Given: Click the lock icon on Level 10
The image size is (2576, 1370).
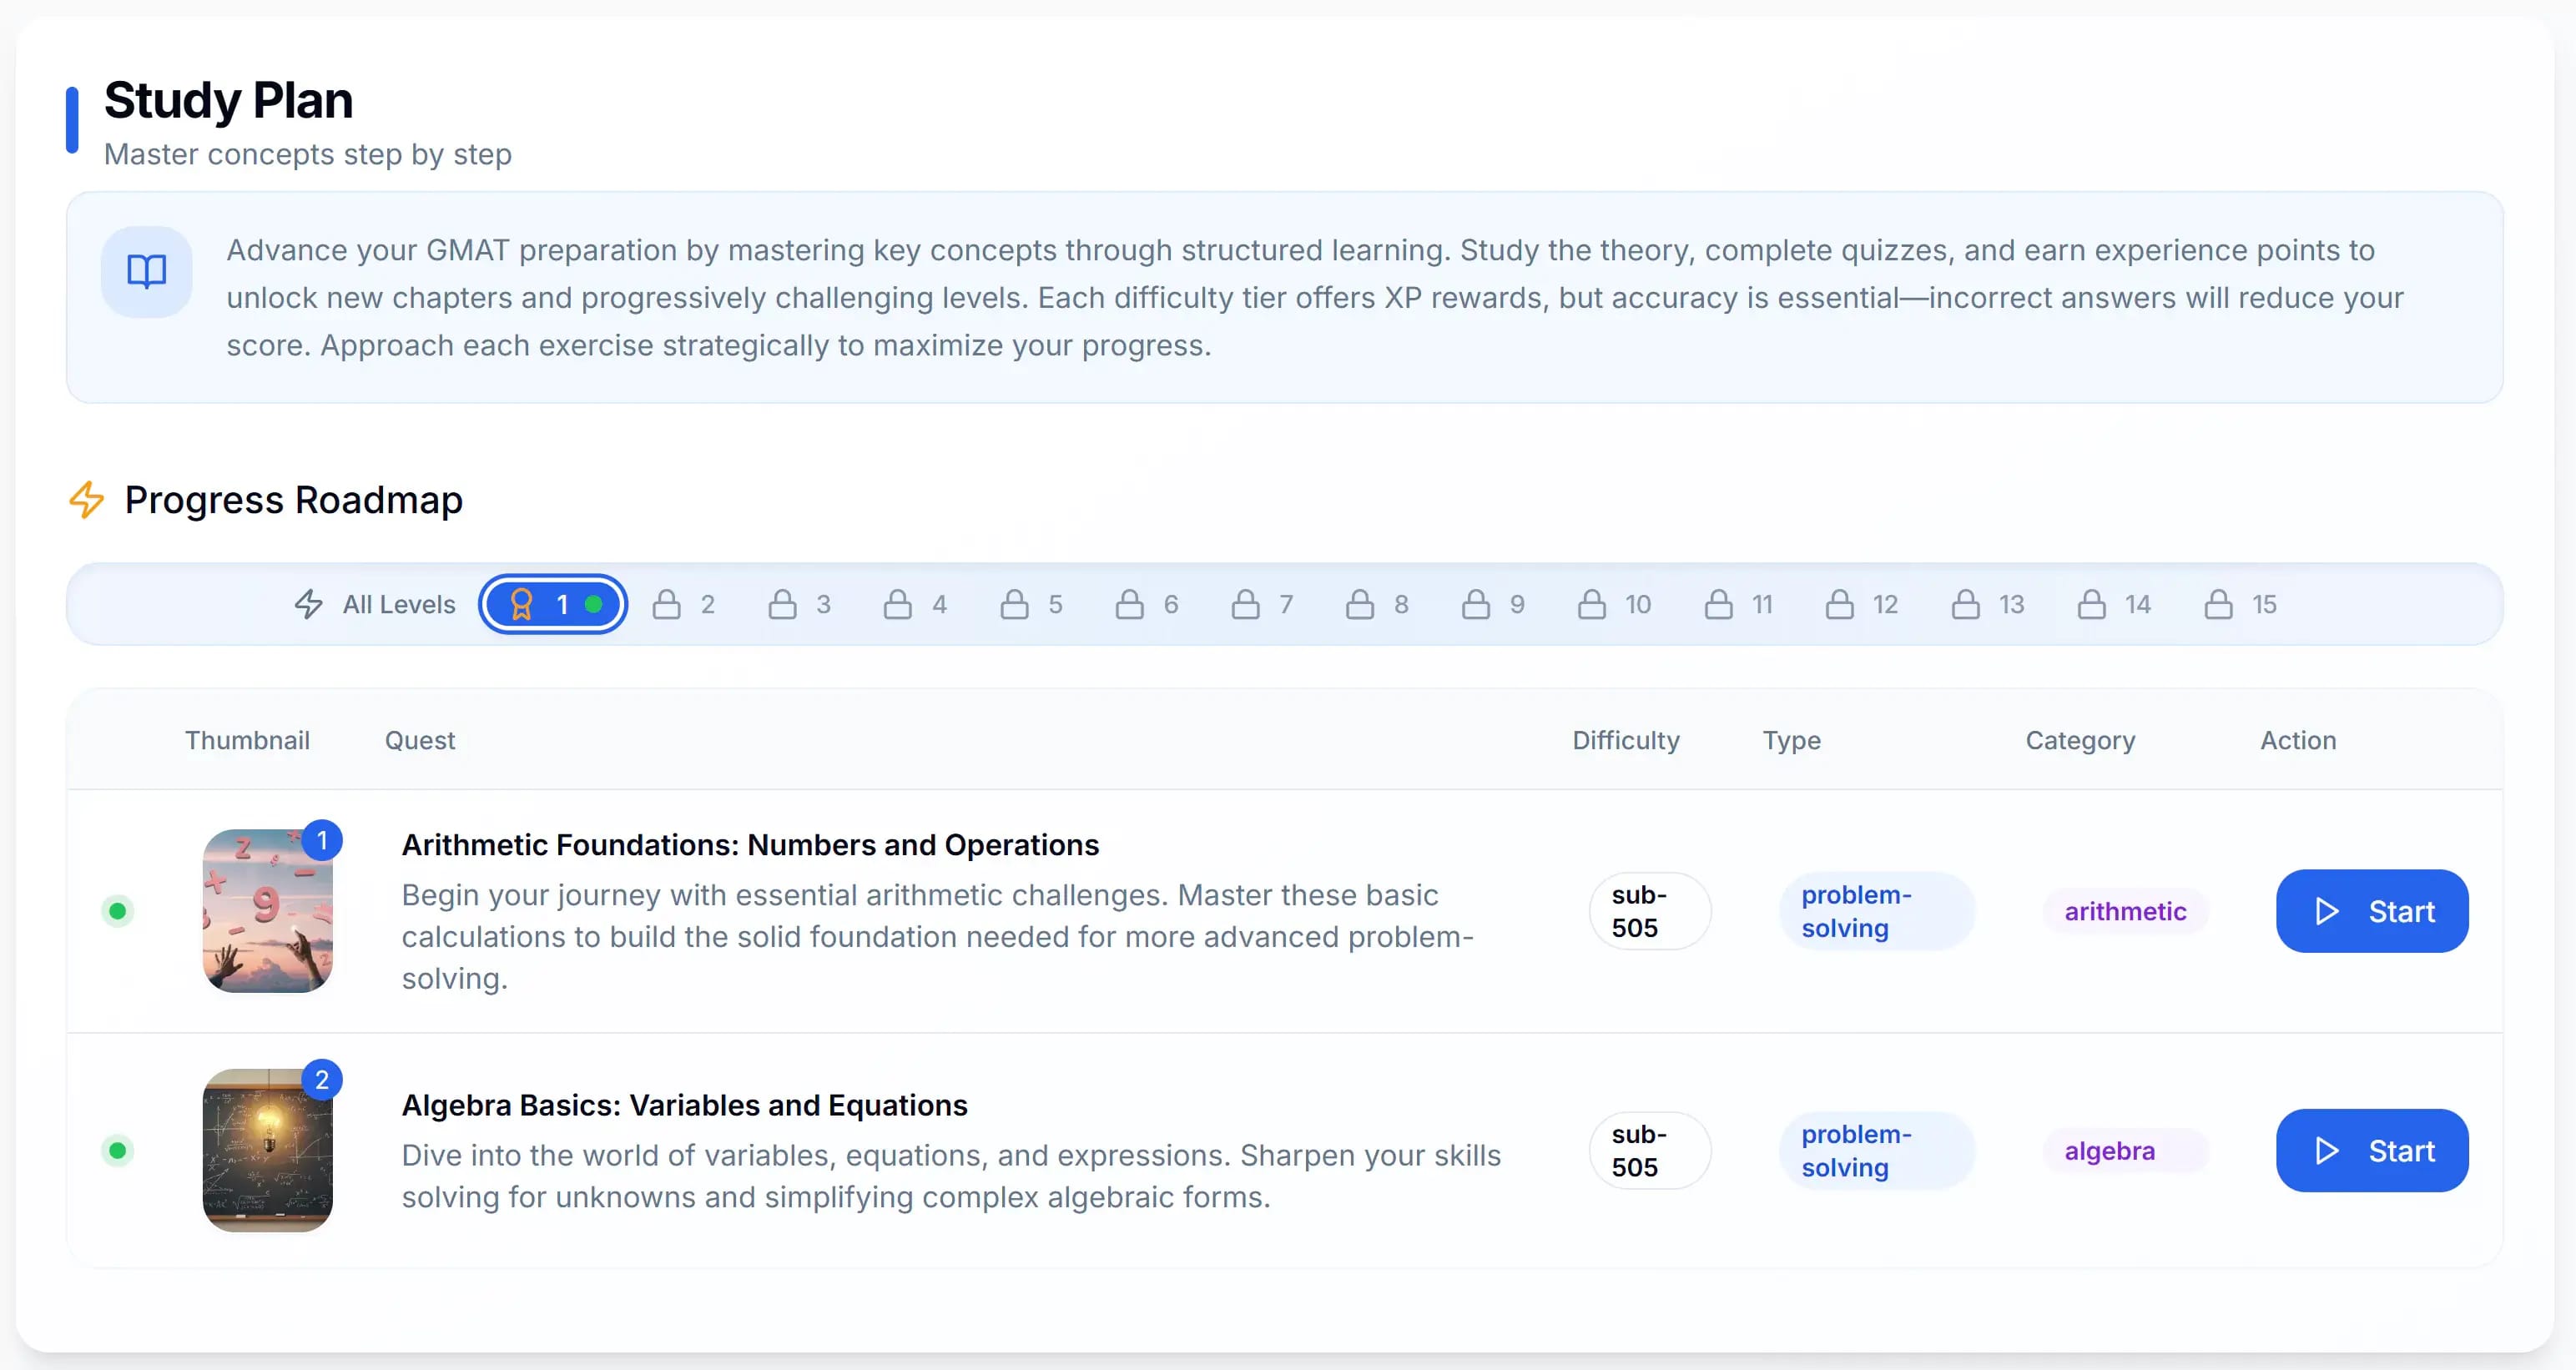Looking at the screenshot, I should [1592, 603].
